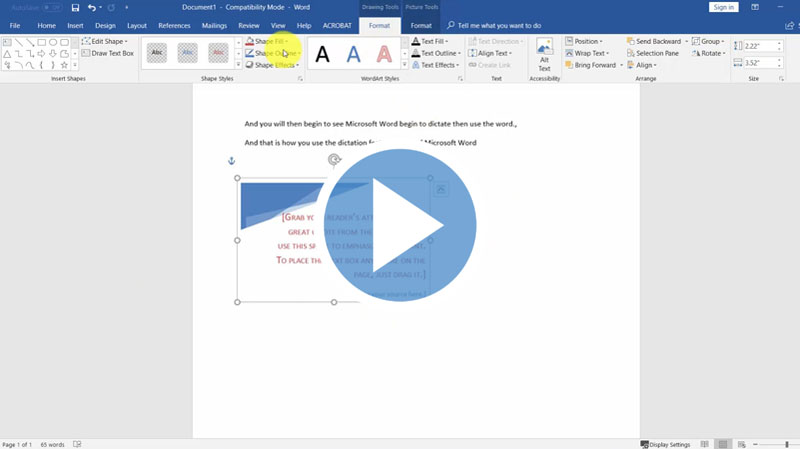
Task: Click the rotate handle above the text box
Action: pos(334,160)
